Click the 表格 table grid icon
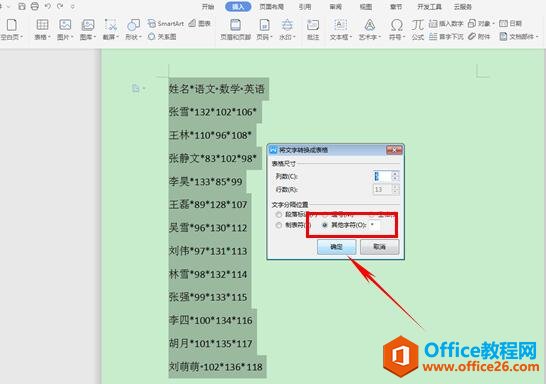The height and width of the screenshot is (384, 546). coord(42,25)
